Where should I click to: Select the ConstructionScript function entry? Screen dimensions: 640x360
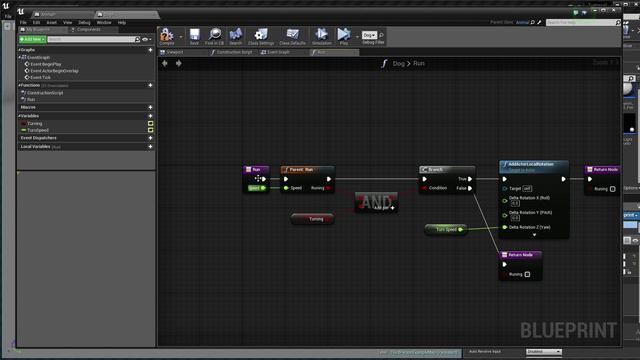(x=45, y=93)
